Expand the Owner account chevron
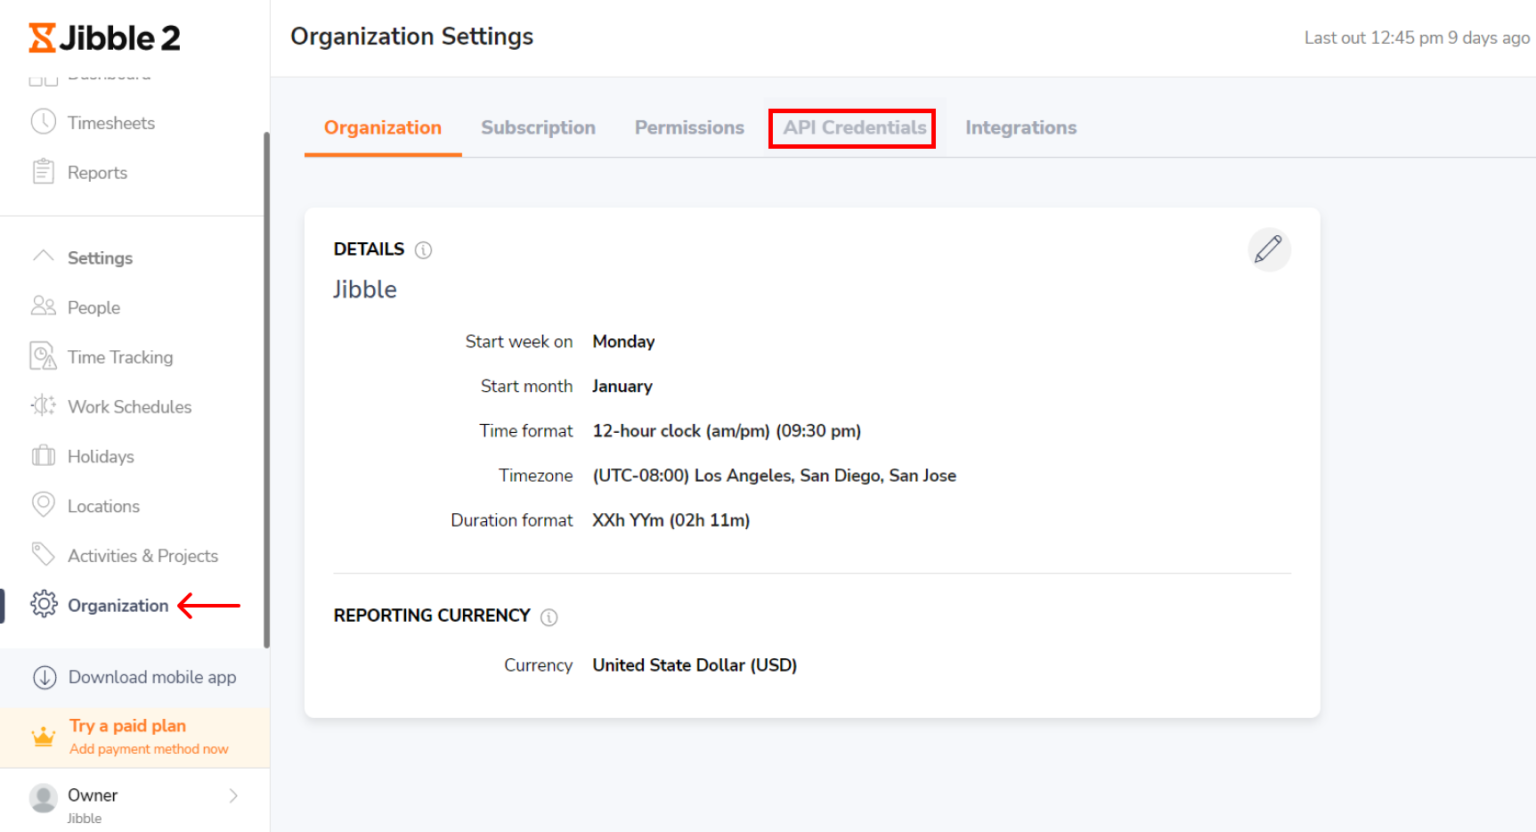Viewport: 1536px width, 832px height. (x=233, y=796)
